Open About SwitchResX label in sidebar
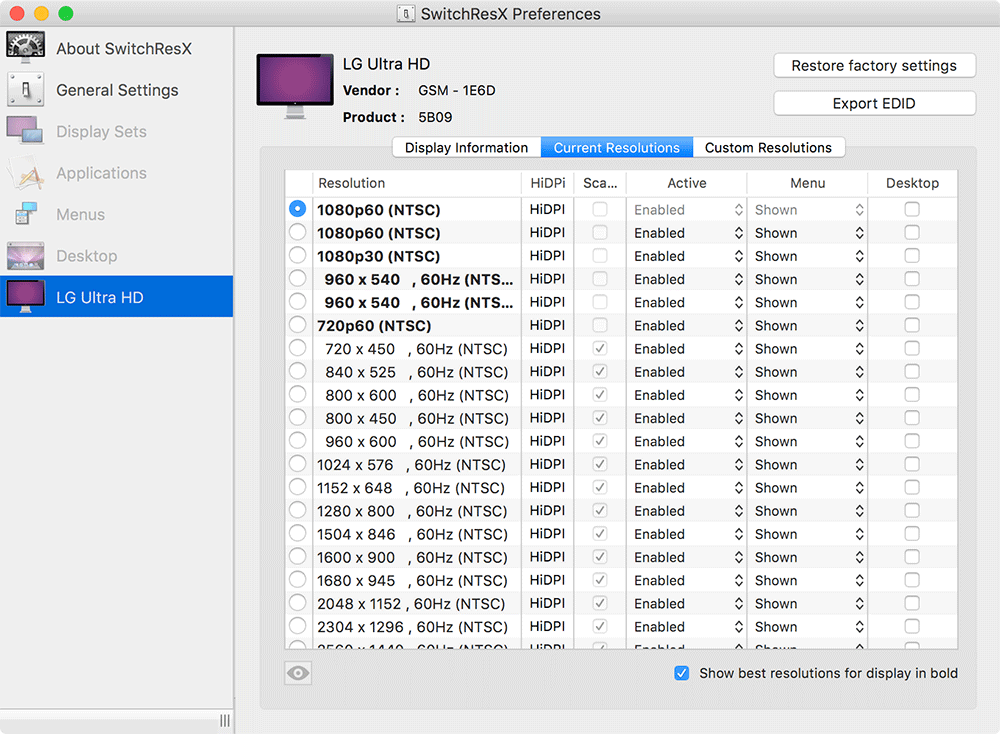This screenshot has height=734, width=1000. [124, 48]
